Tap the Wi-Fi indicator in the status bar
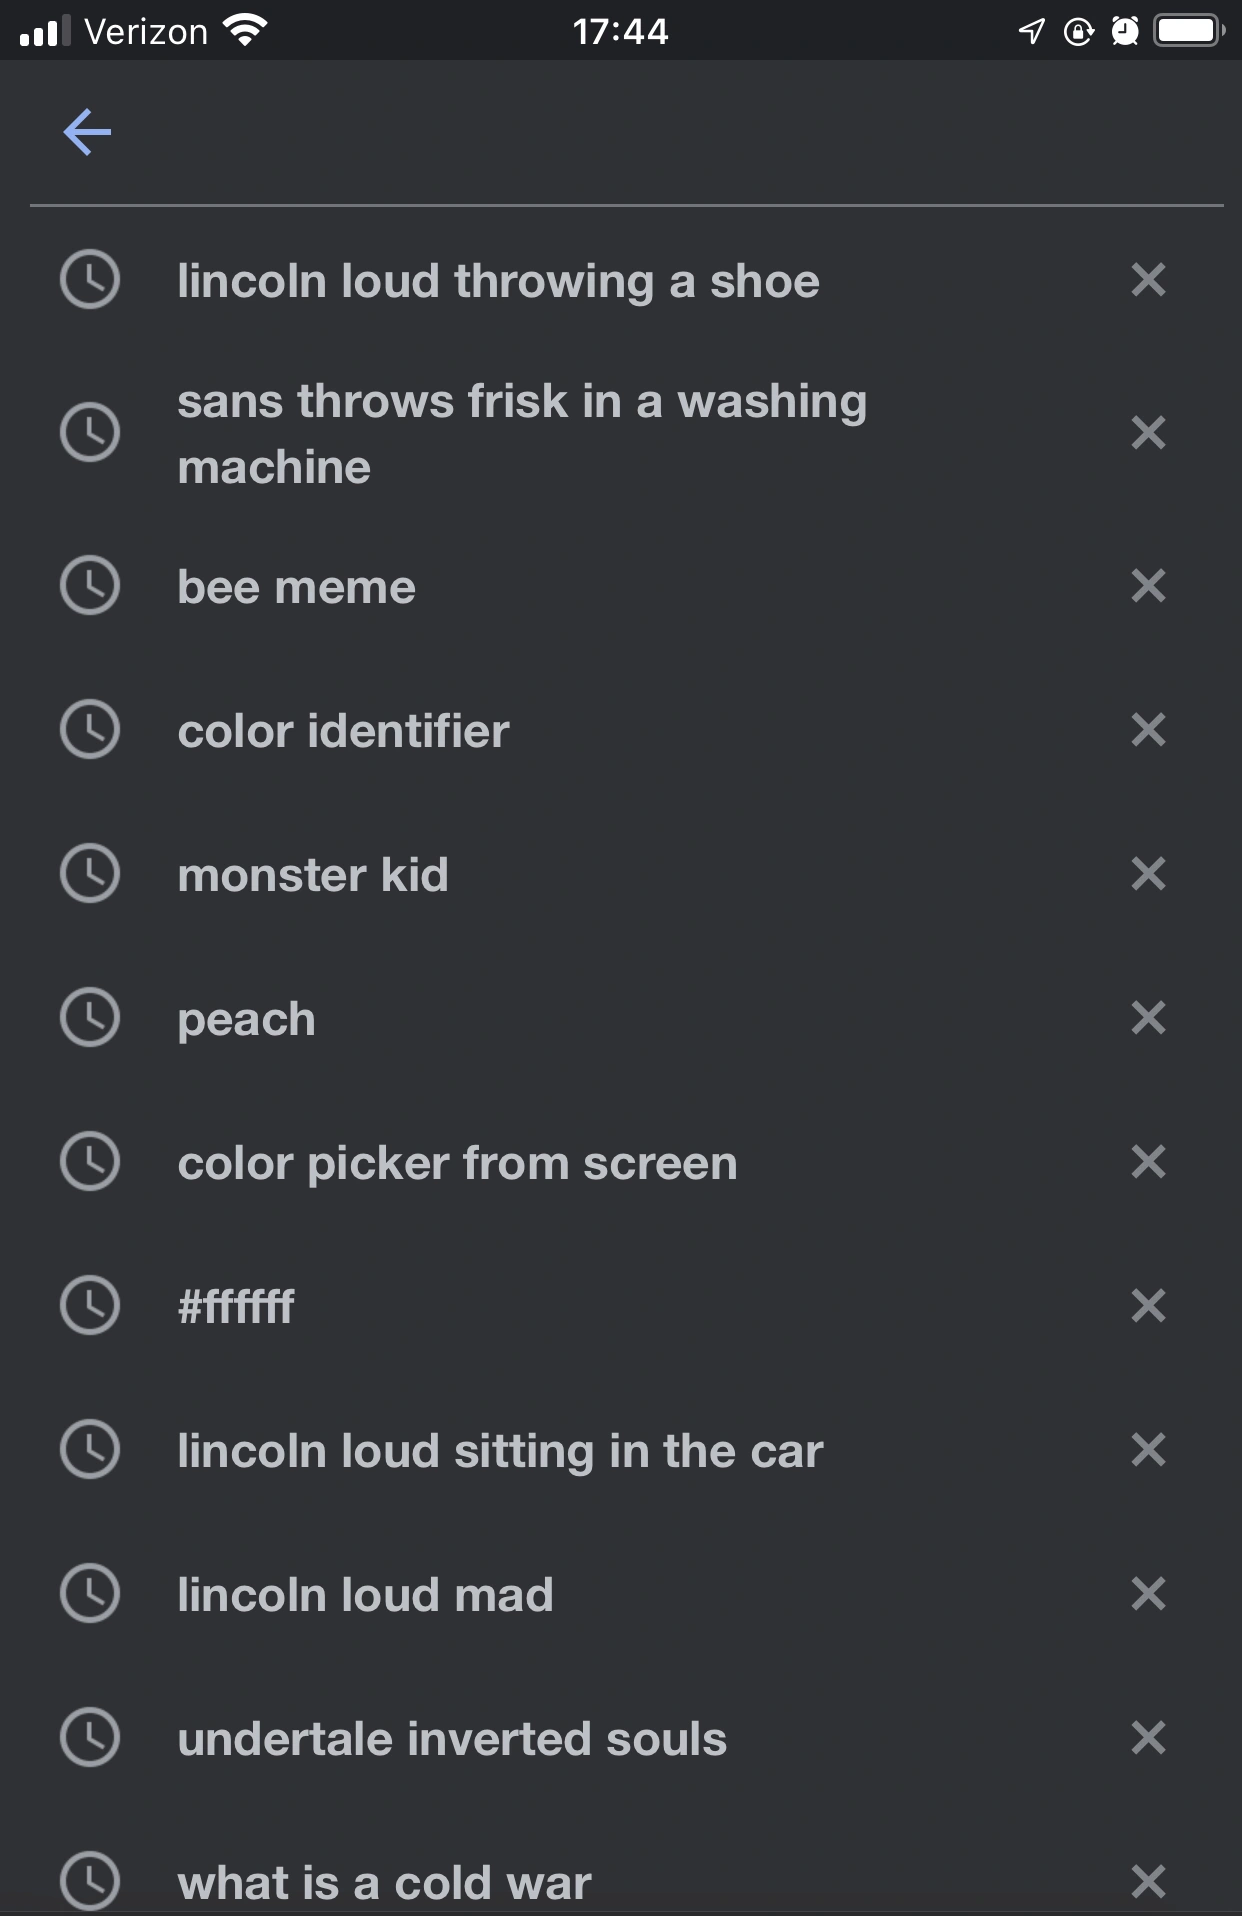This screenshot has height=1916, width=1242. (243, 30)
